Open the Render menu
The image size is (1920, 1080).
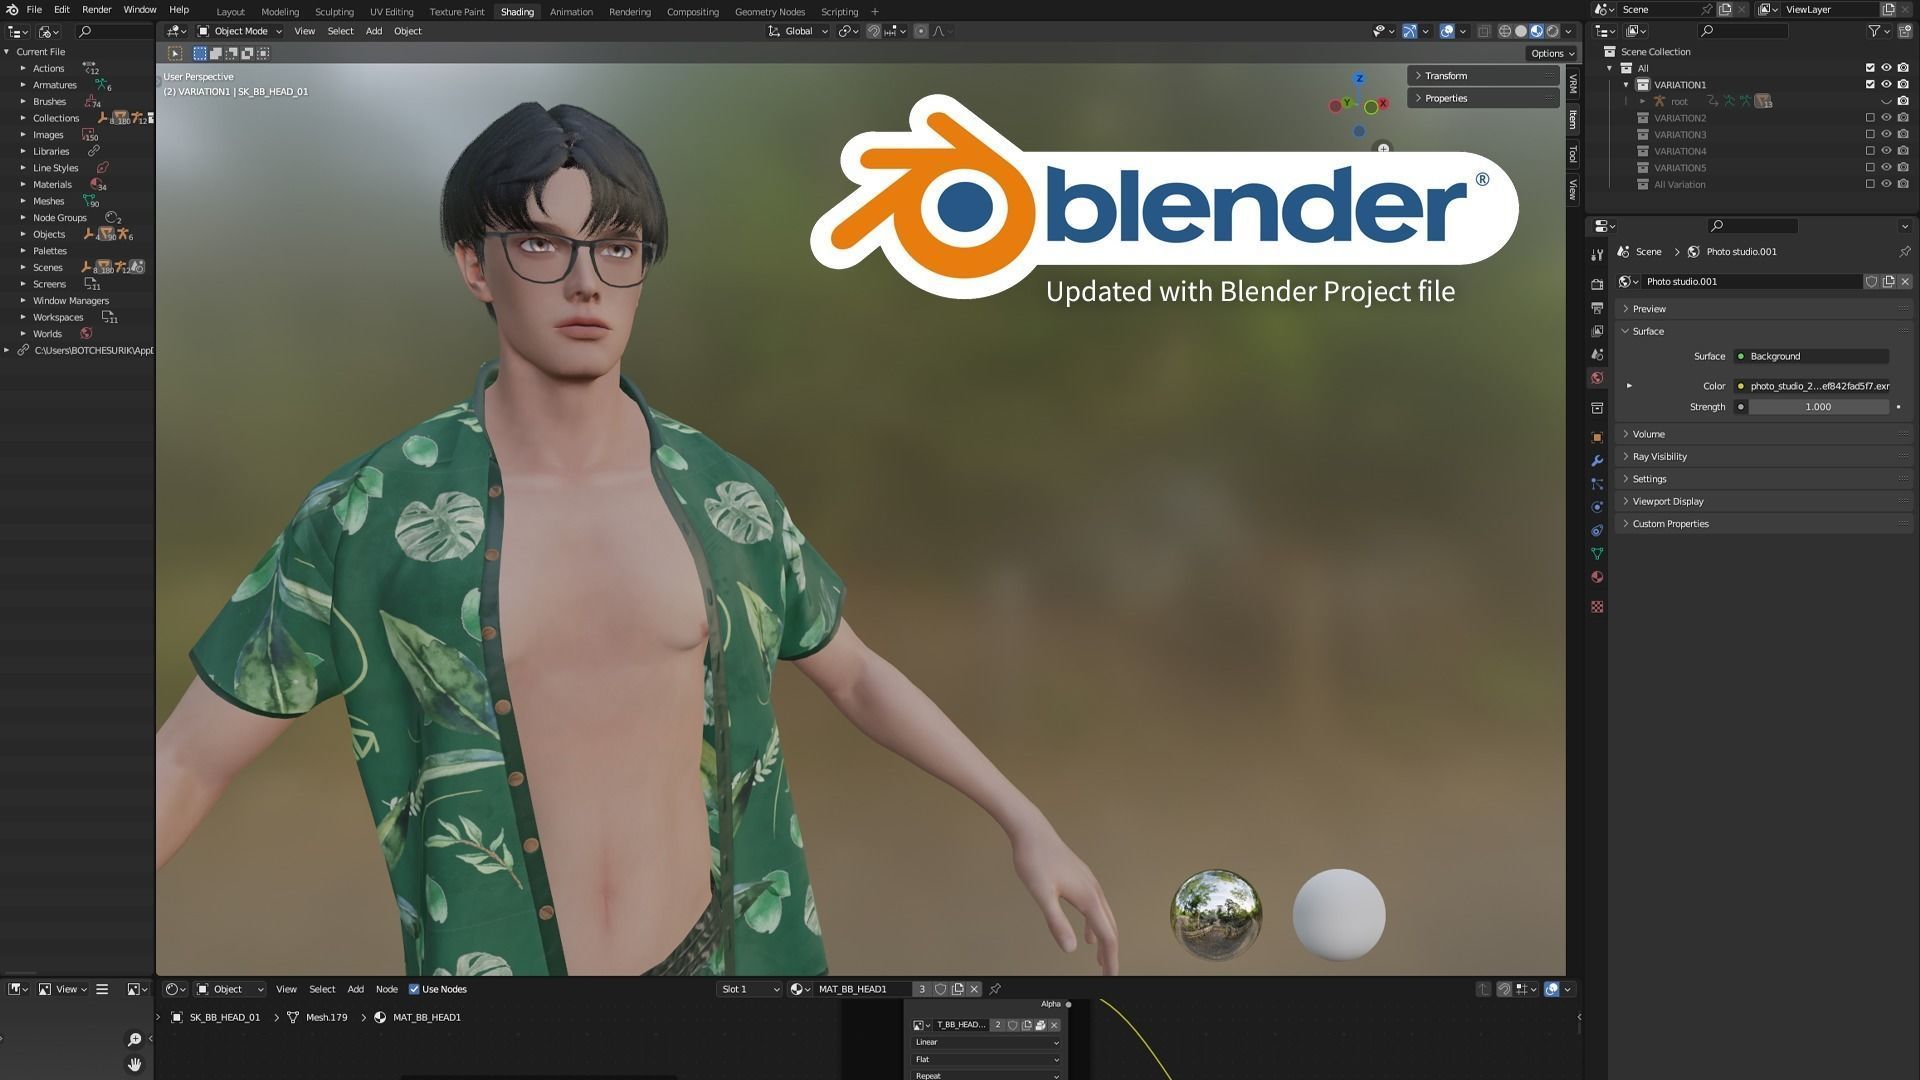[x=96, y=9]
